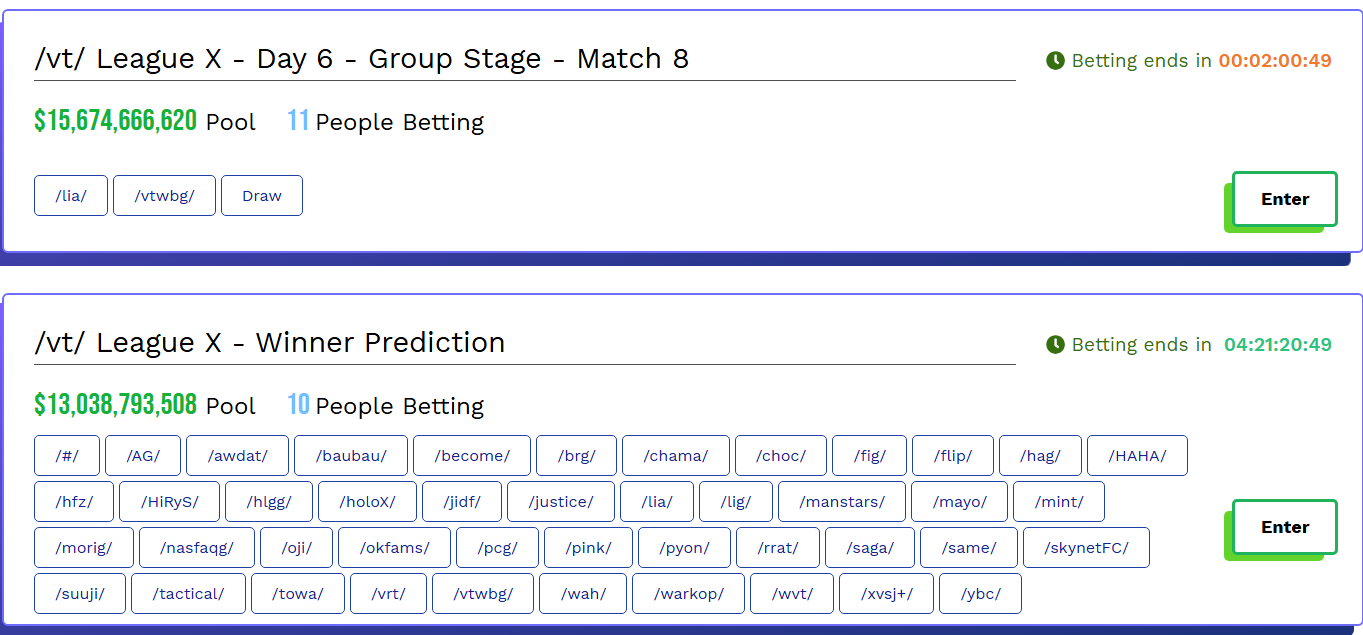Select /manstars/ team option
The width and height of the screenshot is (1363, 635).
(842, 502)
